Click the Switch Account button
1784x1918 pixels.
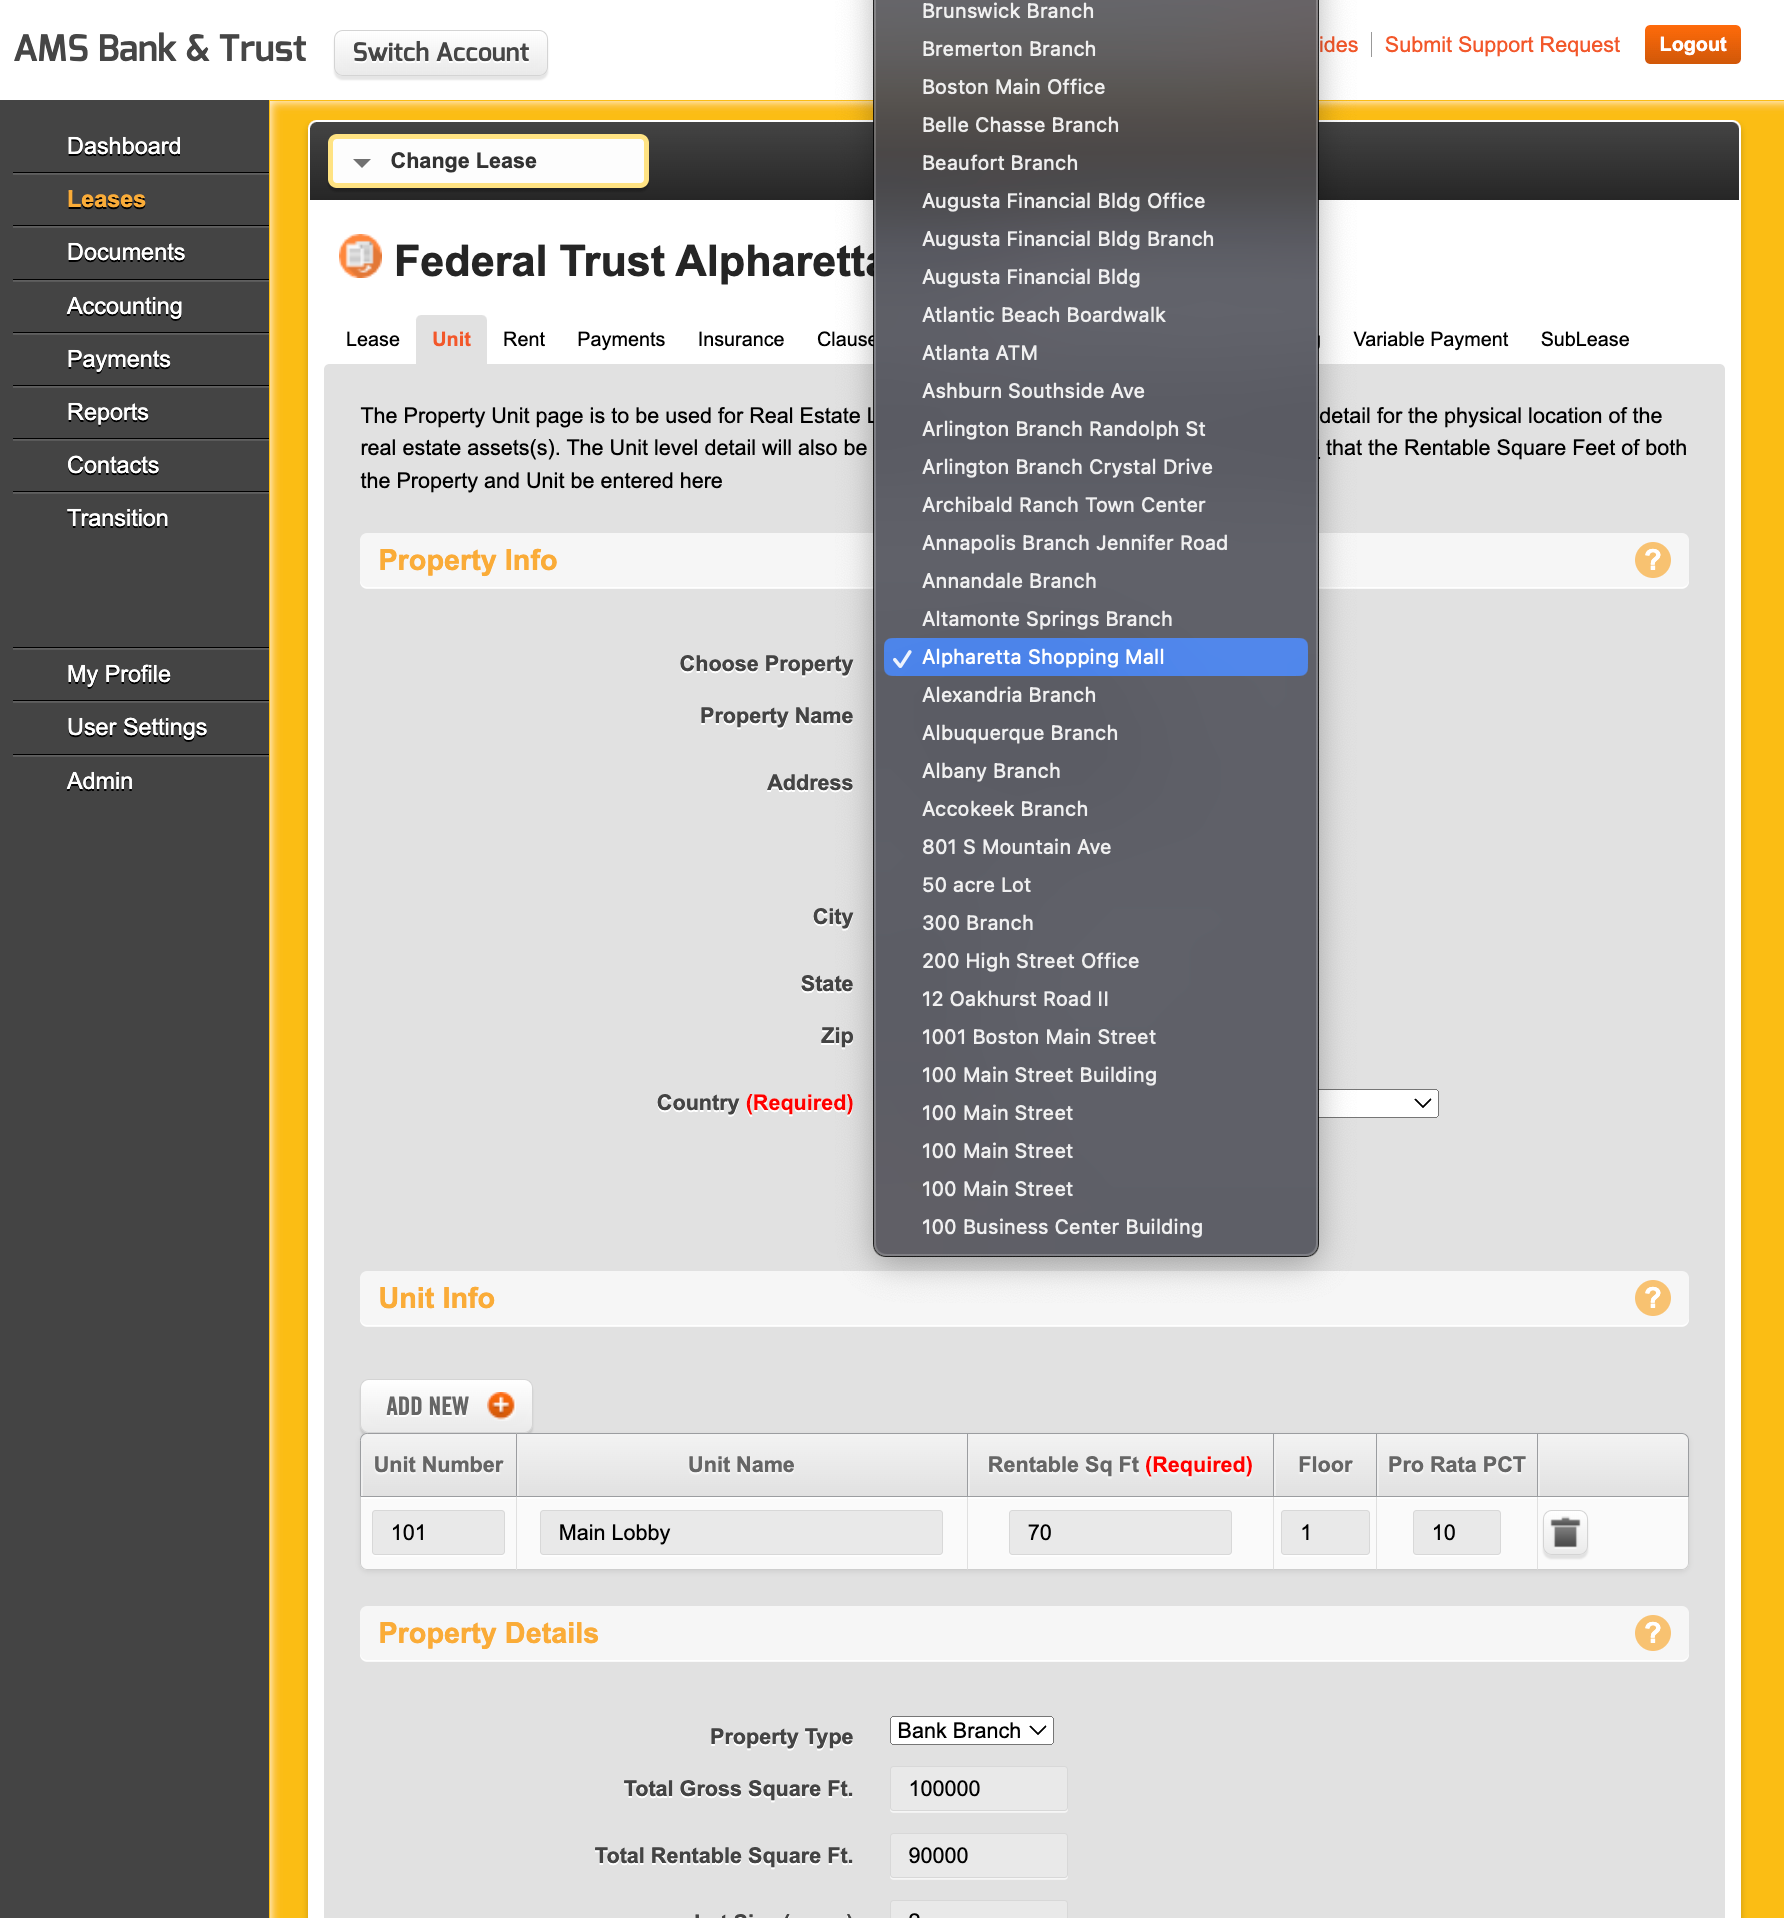point(440,52)
